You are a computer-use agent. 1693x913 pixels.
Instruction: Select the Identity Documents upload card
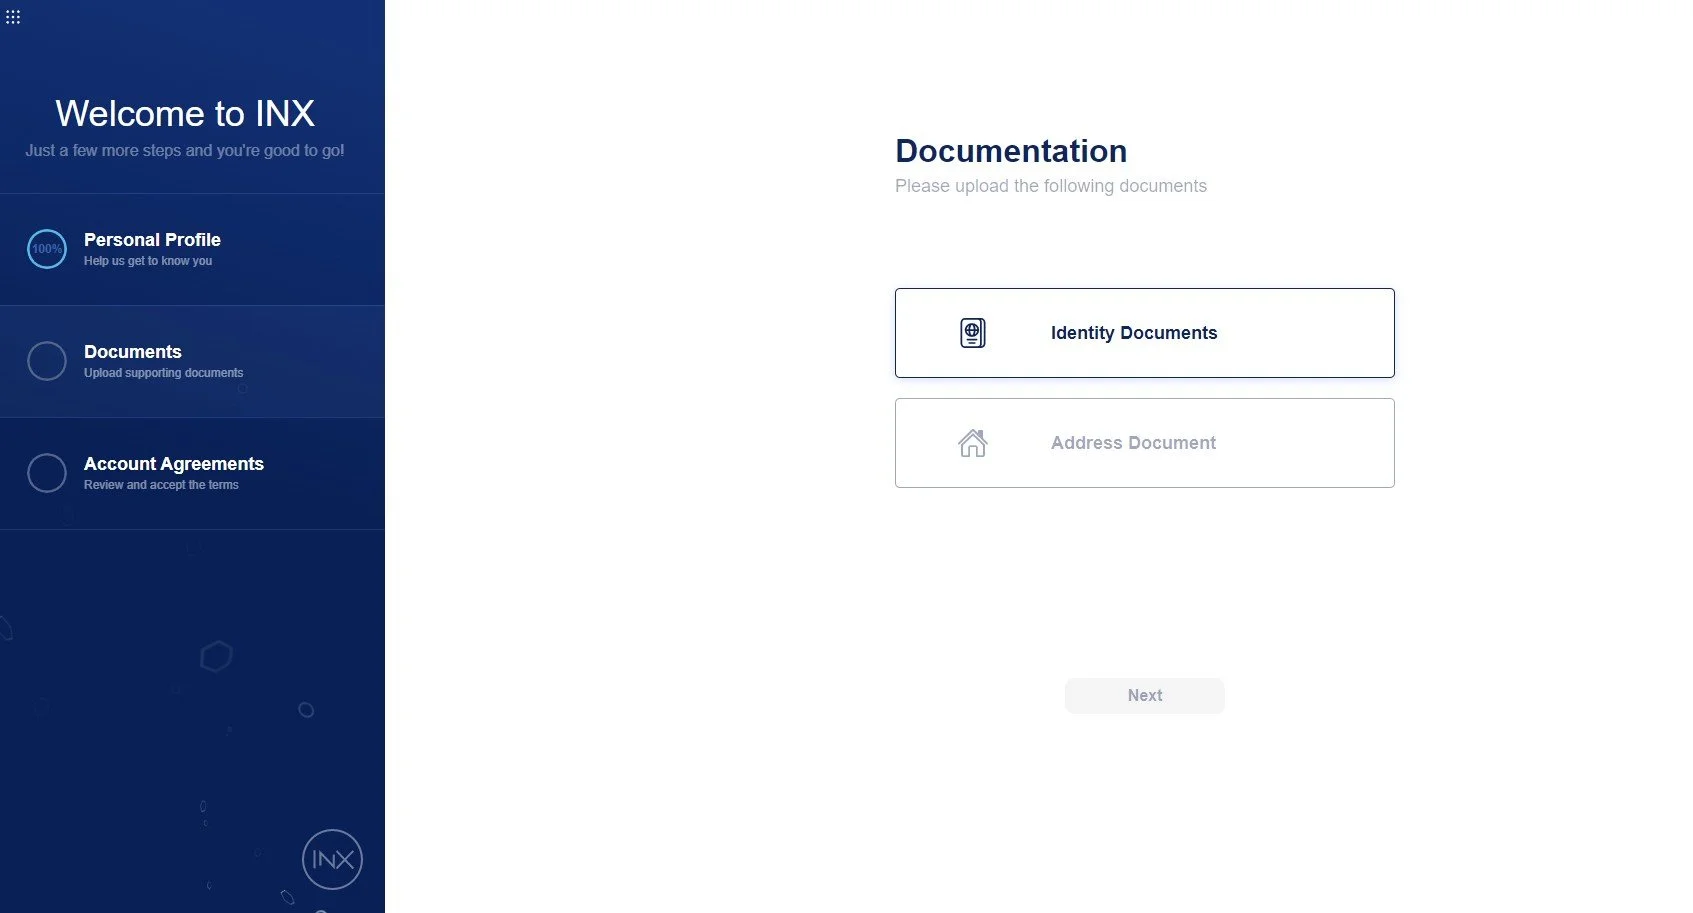(x=1144, y=333)
